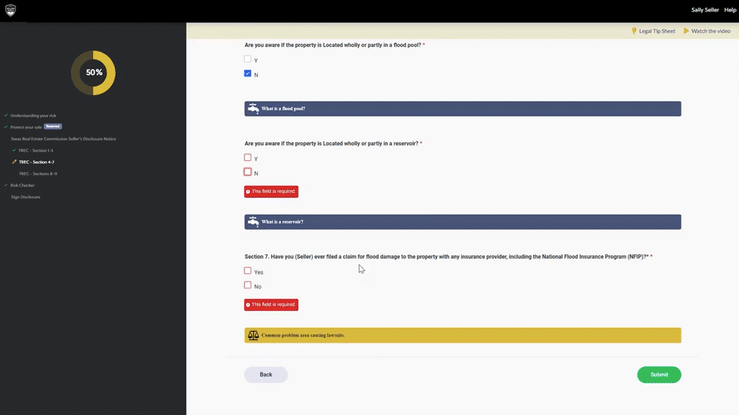Click the green Submit button

point(659,374)
